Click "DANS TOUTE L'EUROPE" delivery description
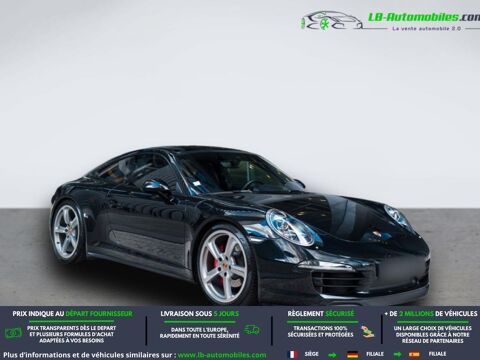 [199, 333]
